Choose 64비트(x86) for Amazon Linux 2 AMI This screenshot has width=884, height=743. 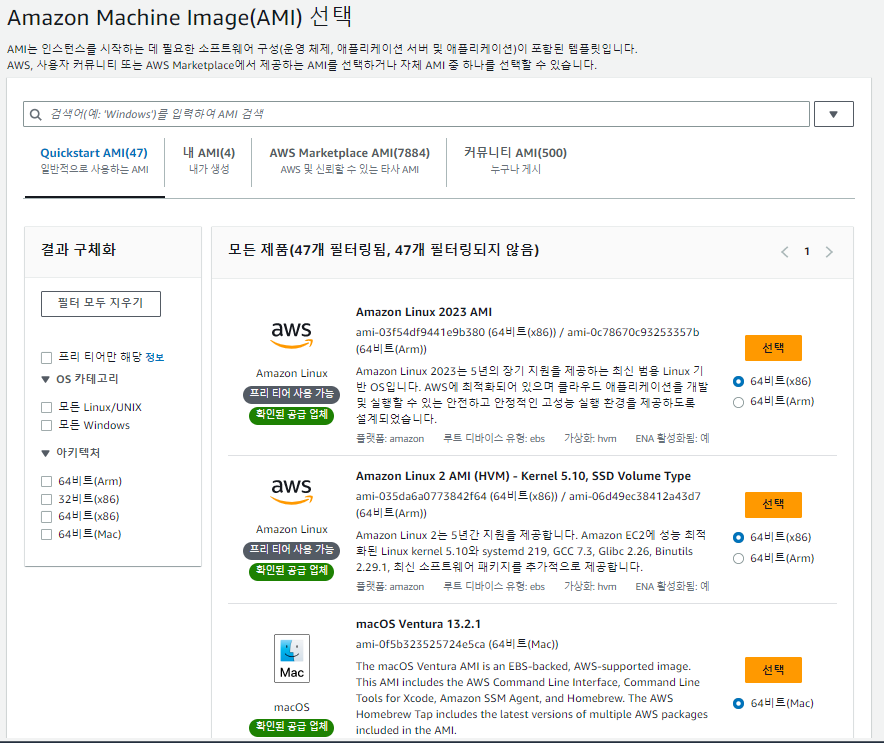pos(738,537)
